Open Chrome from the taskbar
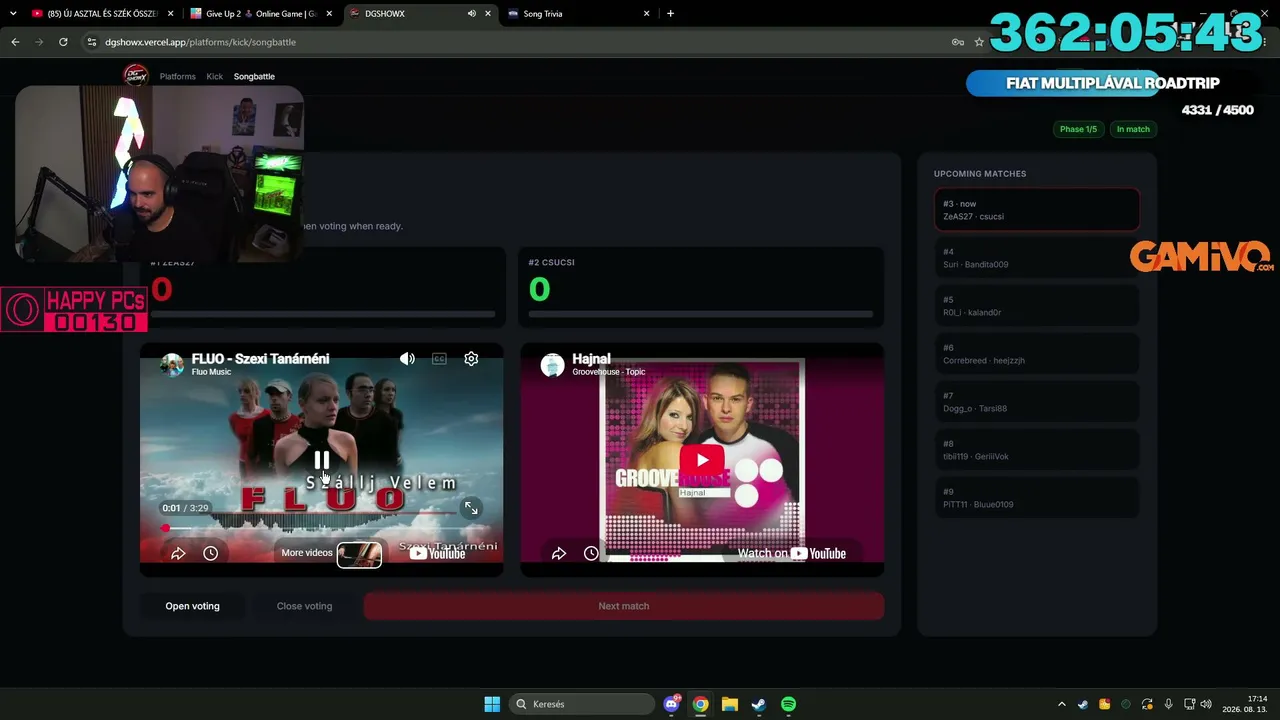1280x720 pixels. [701, 704]
